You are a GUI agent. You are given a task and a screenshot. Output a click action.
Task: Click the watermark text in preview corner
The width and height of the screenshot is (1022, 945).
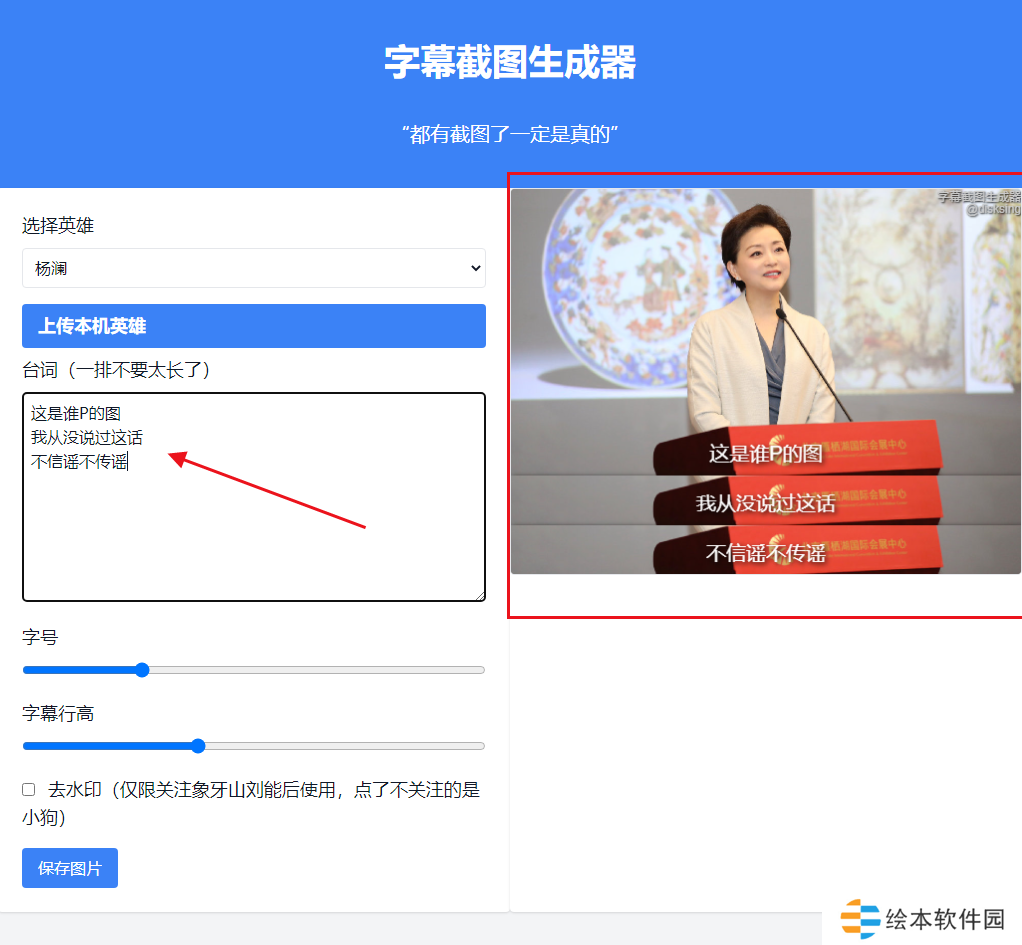(x=980, y=203)
